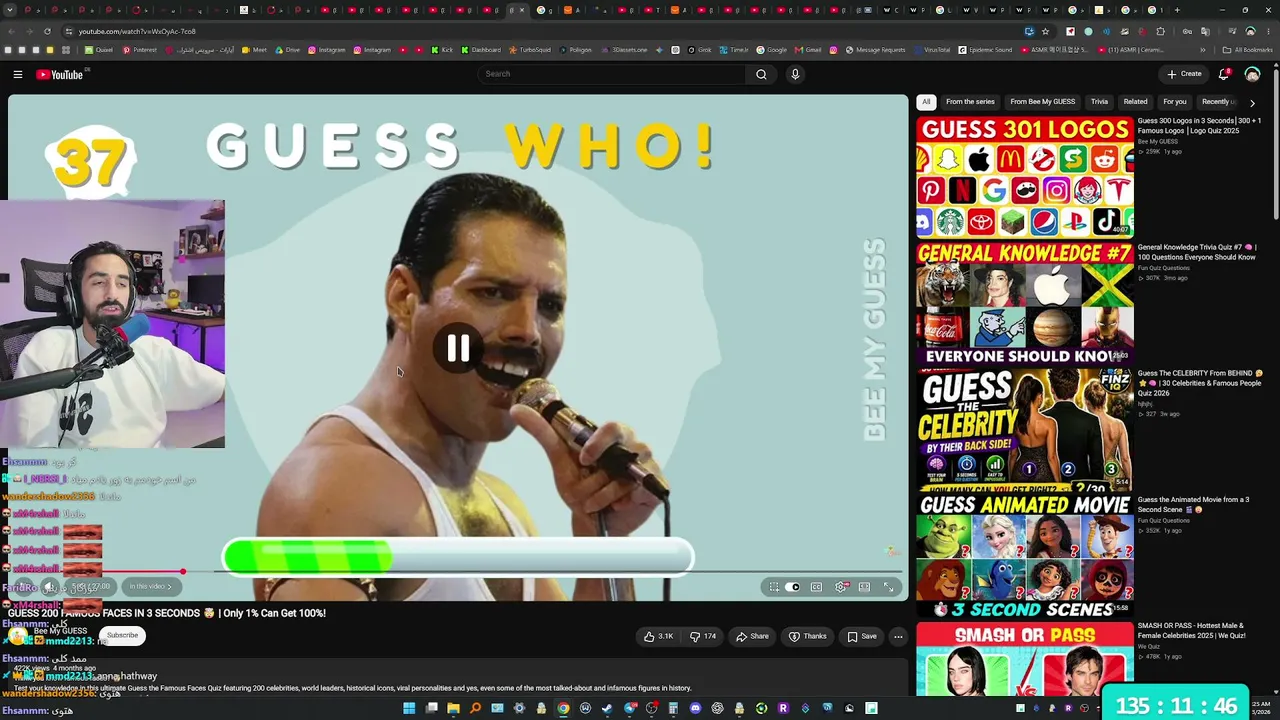Viewport: 1280px width, 720px height.
Task: Dislike the video (174)
Action: pos(704,636)
